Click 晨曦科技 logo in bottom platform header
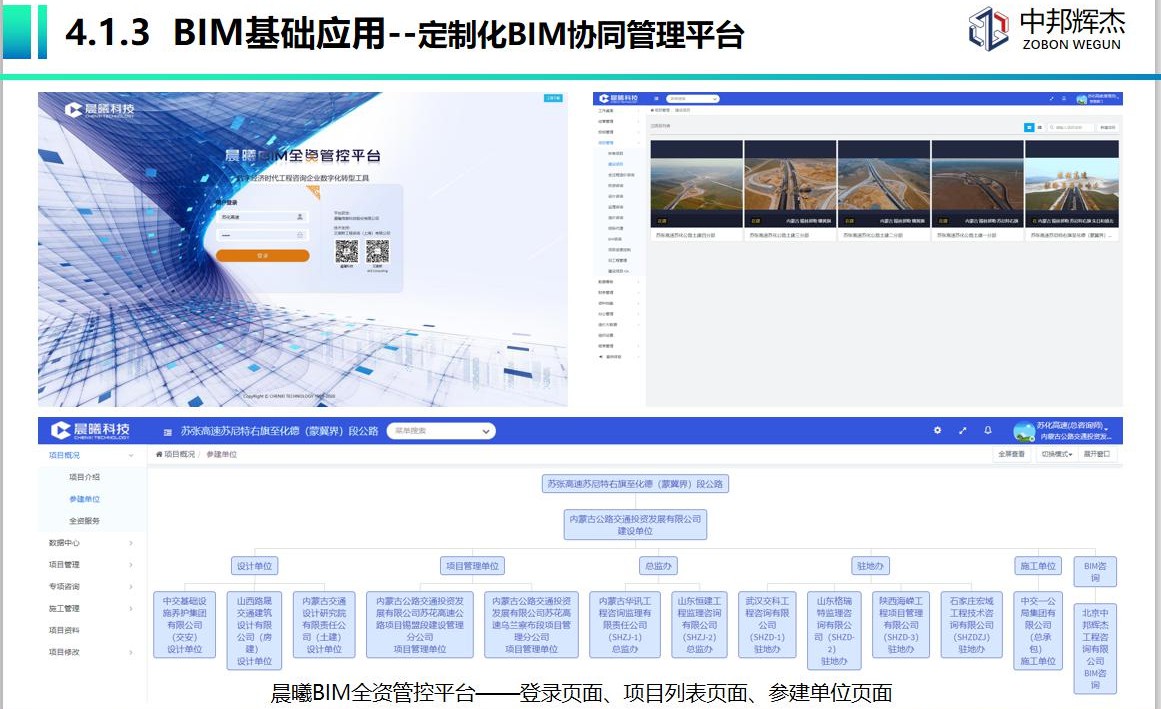This screenshot has height=709, width=1161. 90,431
